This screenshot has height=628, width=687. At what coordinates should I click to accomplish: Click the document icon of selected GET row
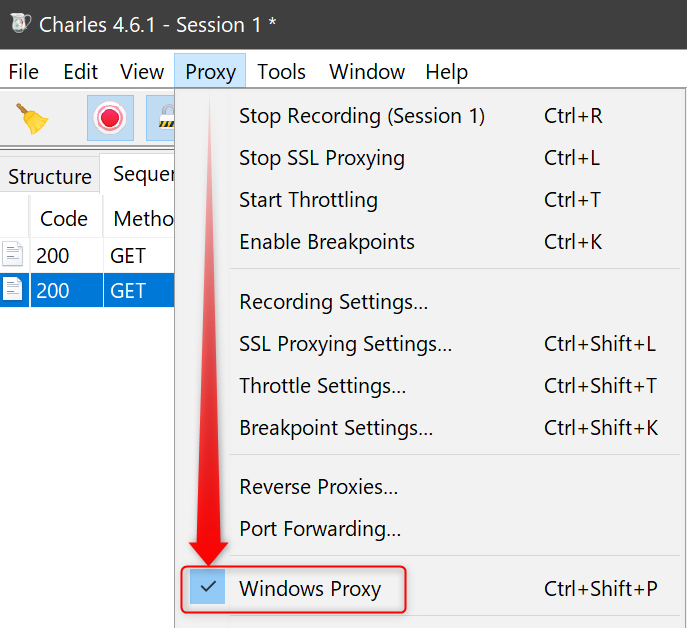tap(12, 290)
